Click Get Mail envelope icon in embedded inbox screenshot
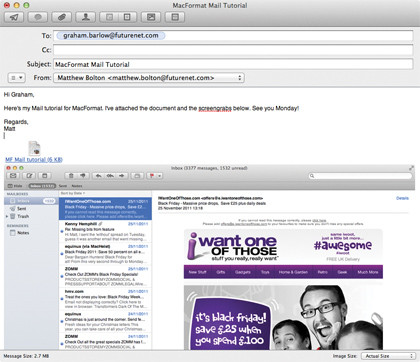 (x=13, y=176)
